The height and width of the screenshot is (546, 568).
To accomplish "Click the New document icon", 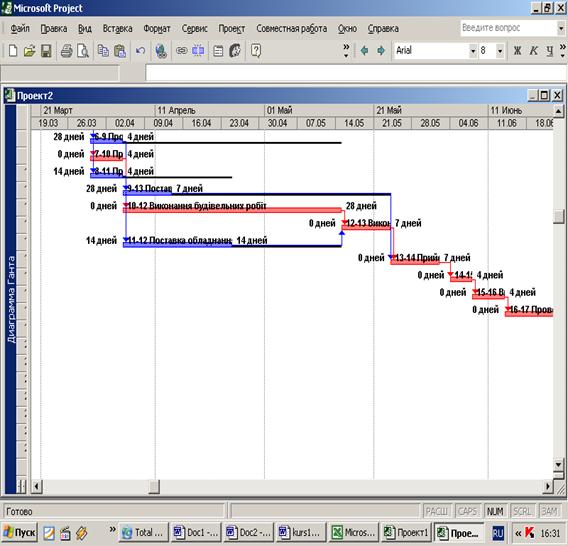I will click(x=13, y=51).
